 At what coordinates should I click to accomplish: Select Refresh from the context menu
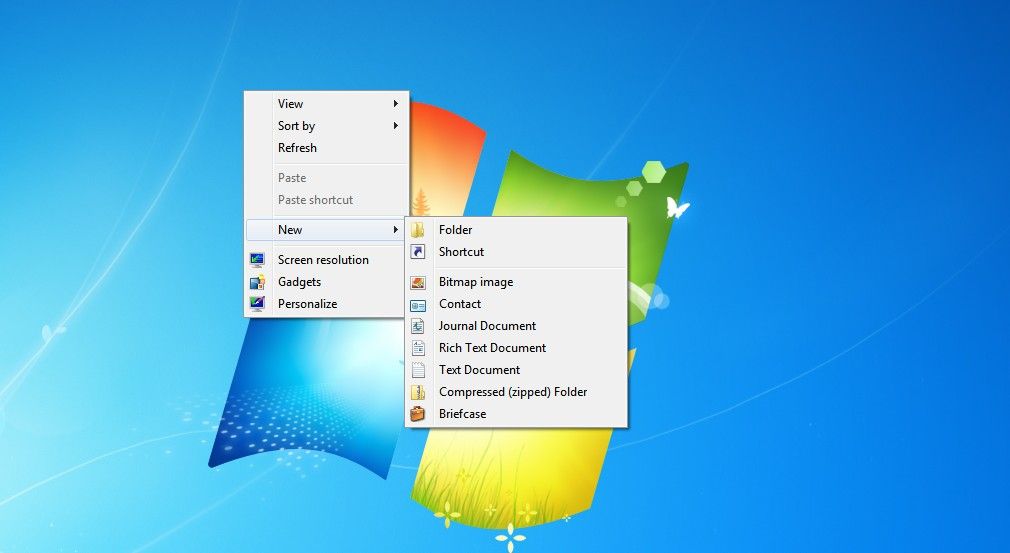coord(297,148)
